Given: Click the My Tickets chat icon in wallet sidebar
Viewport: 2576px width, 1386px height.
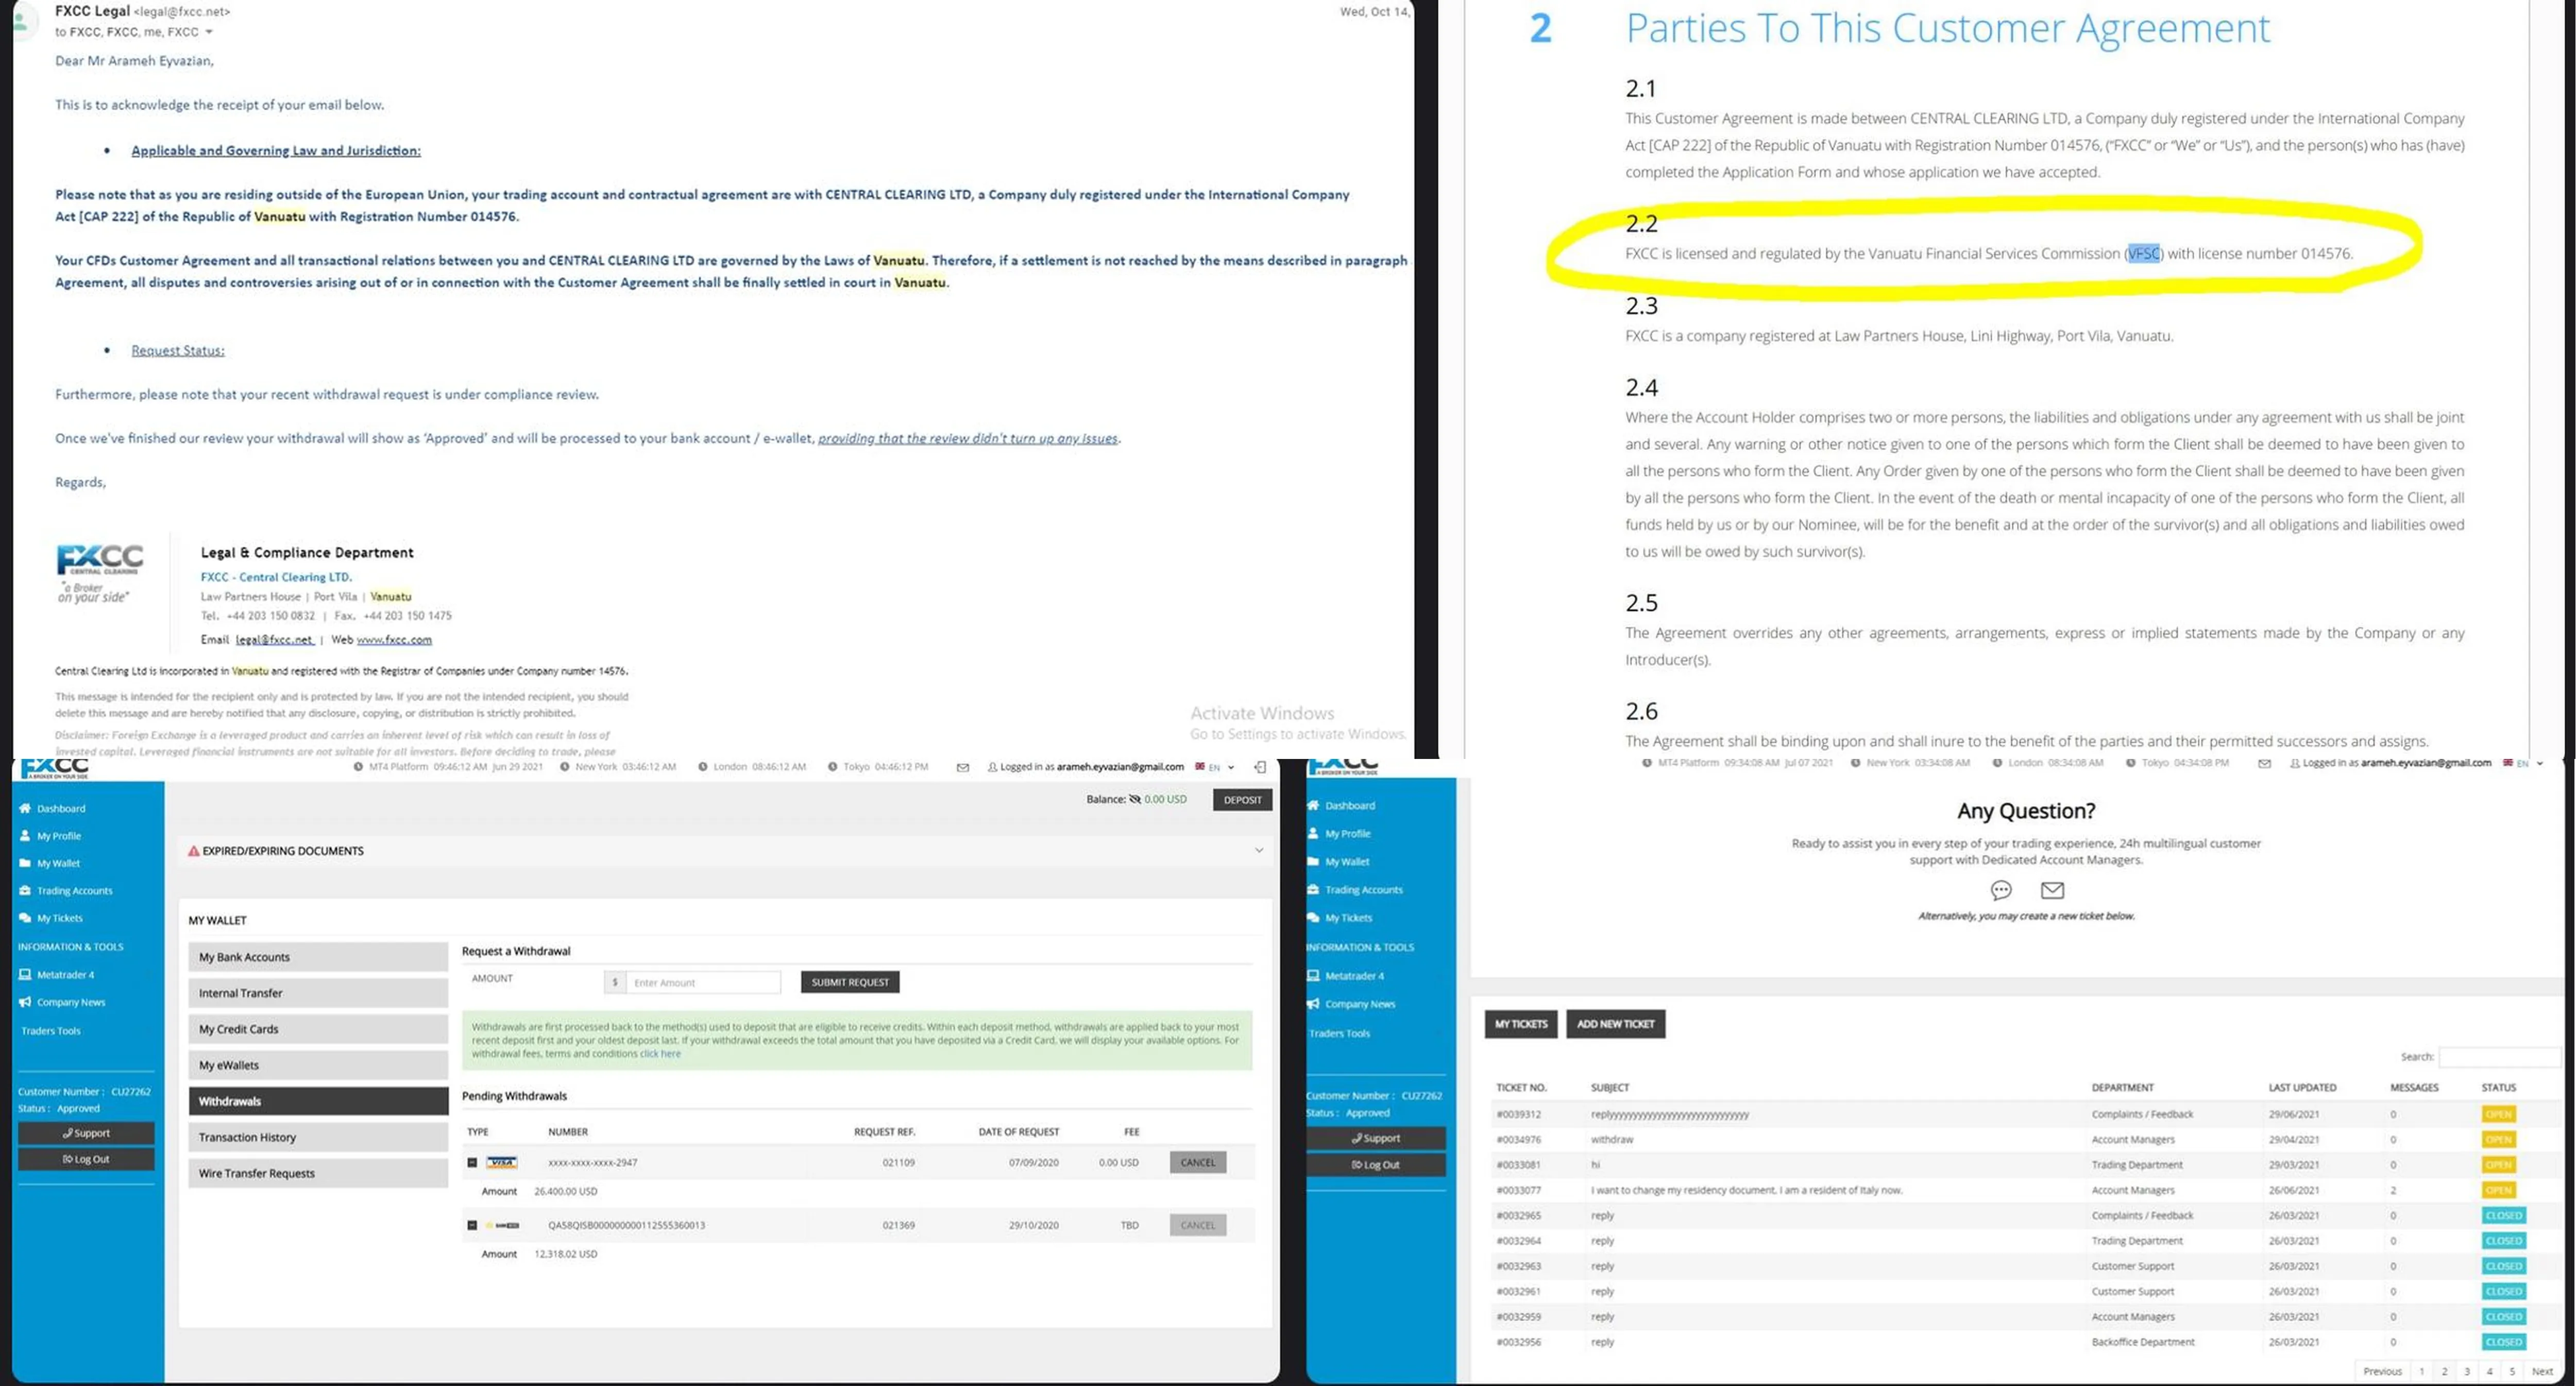Looking at the screenshot, I should (x=25, y=917).
